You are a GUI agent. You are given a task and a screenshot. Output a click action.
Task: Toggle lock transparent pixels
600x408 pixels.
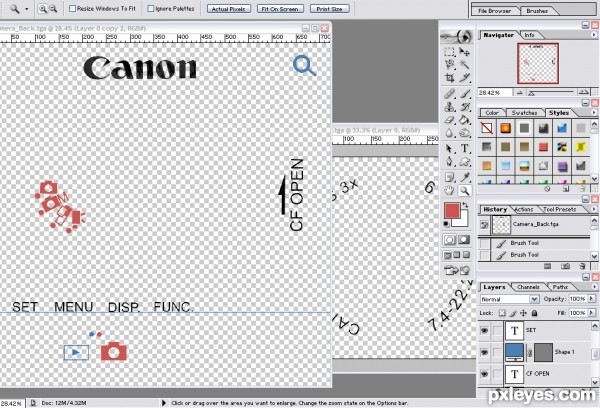click(x=502, y=313)
